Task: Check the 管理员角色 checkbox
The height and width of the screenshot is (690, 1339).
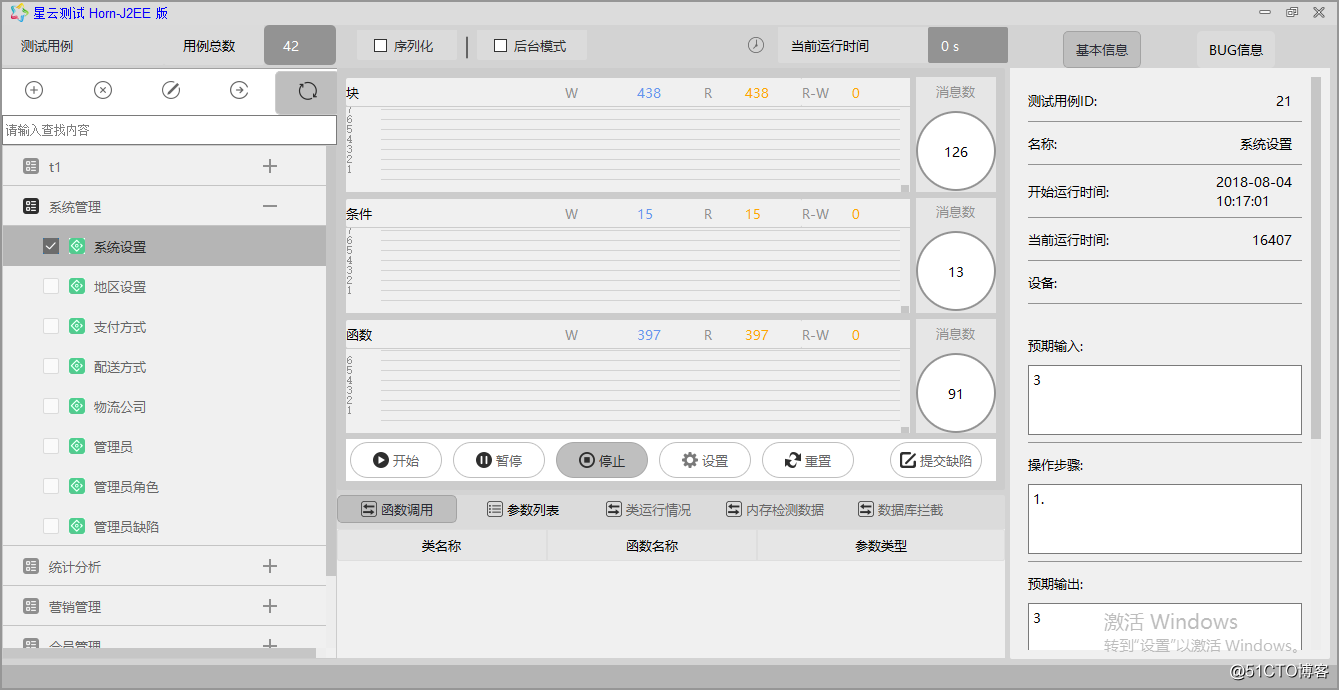Action: tap(51, 486)
